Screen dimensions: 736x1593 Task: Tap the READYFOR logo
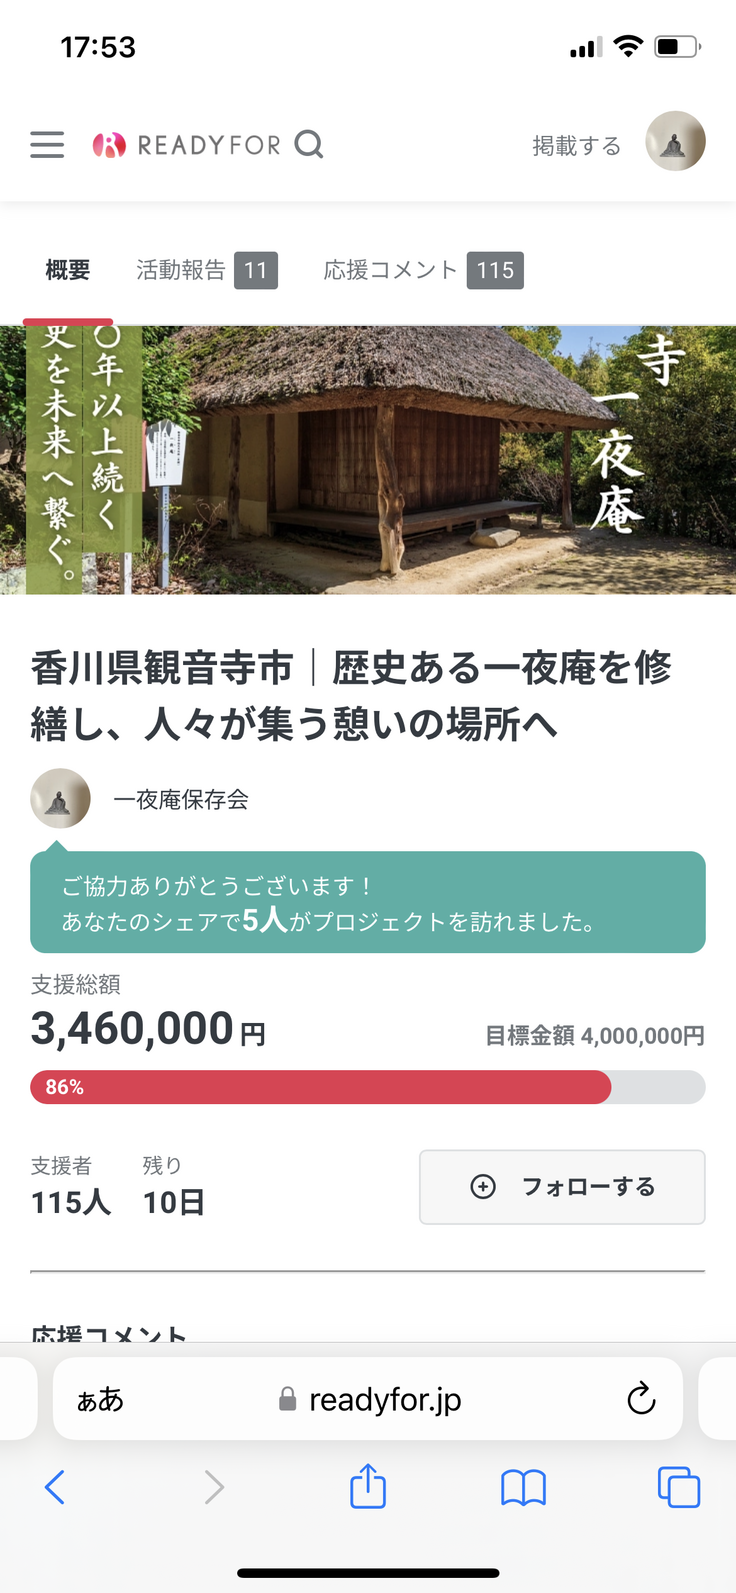click(x=187, y=145)
